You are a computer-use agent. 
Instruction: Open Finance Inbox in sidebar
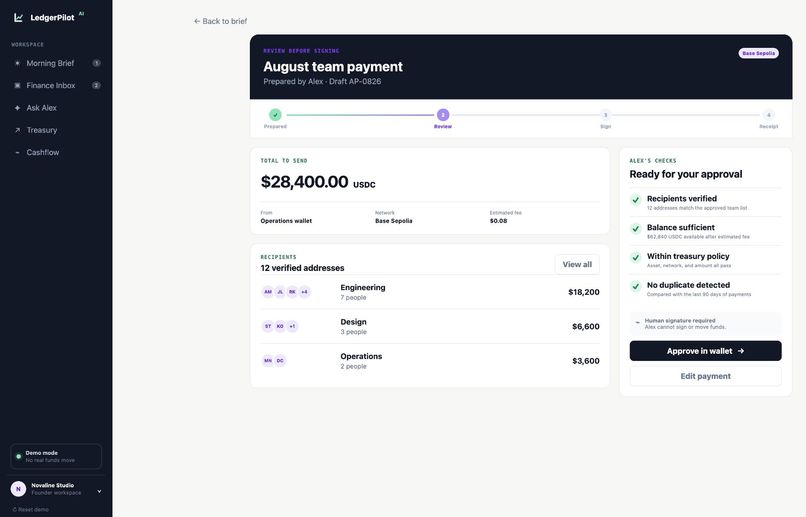[x=56, y=85]
